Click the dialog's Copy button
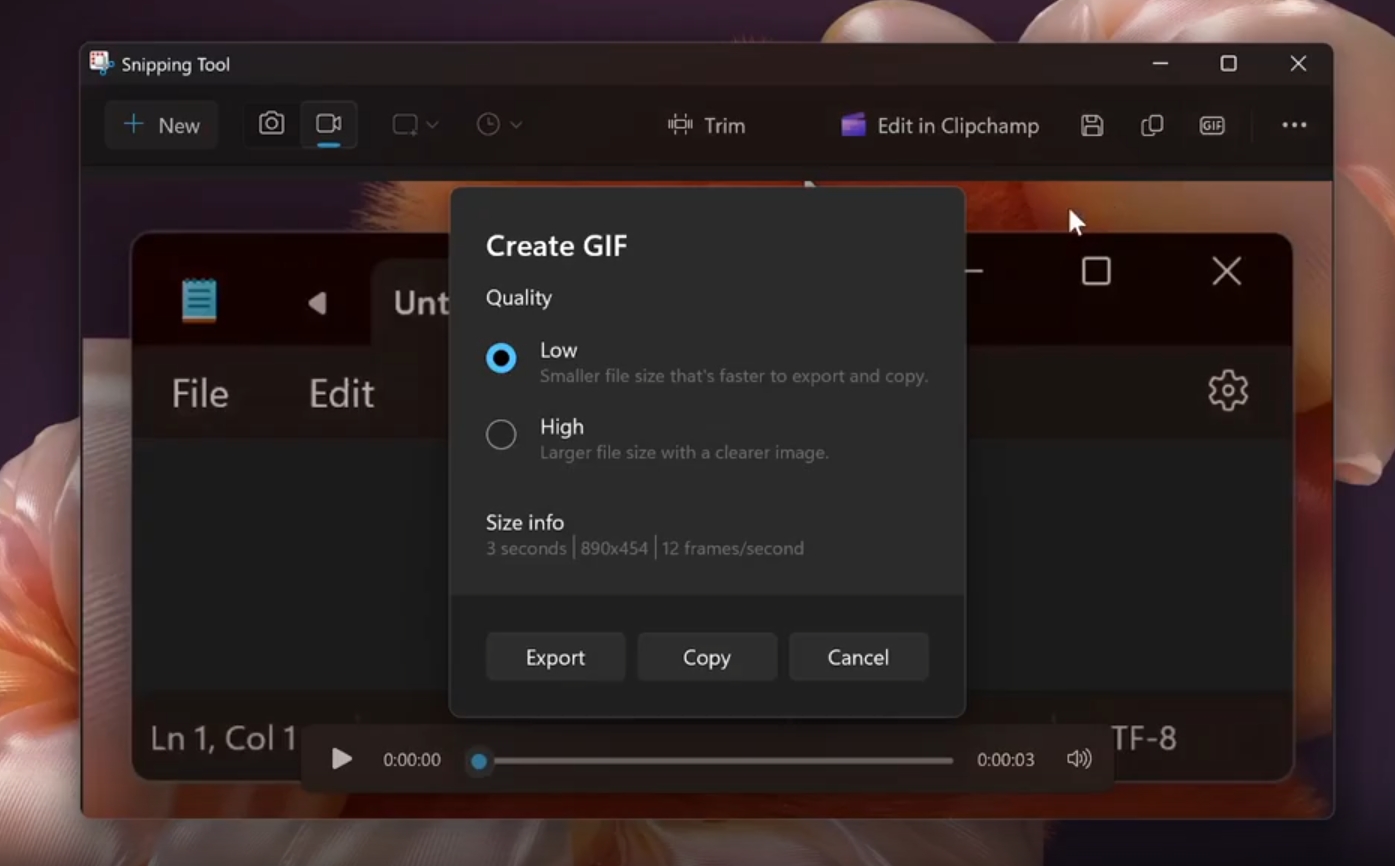The height and width of the screenshot is (866, 1395). [x=707, y=657]
